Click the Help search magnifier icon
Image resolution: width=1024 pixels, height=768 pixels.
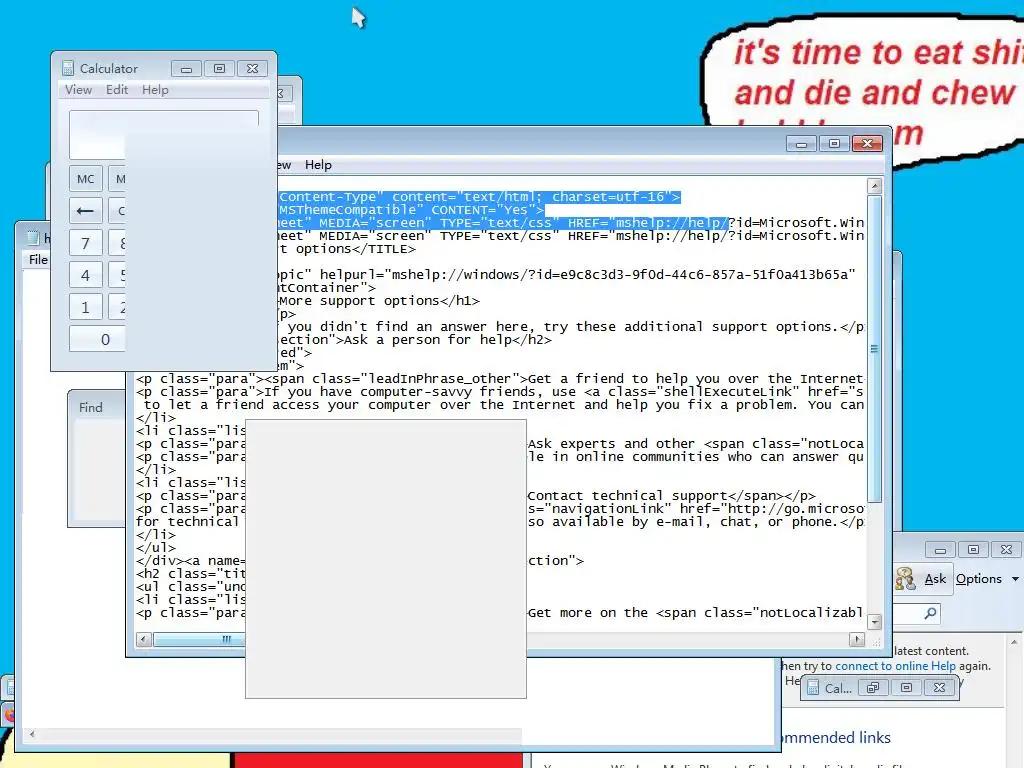tap(930, 613)
